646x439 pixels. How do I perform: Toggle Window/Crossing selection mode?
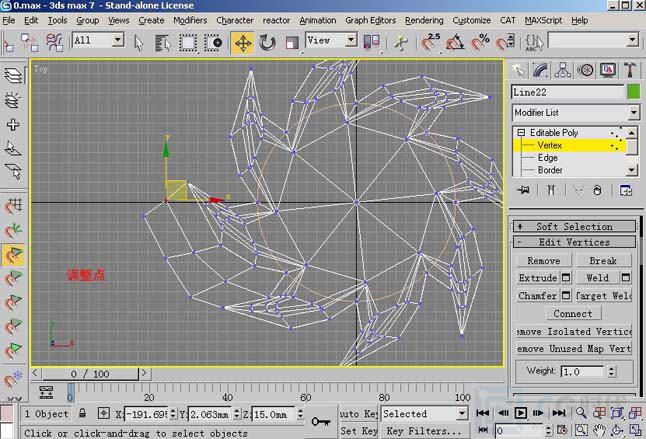pyautogui.click(x=213, y=43)
